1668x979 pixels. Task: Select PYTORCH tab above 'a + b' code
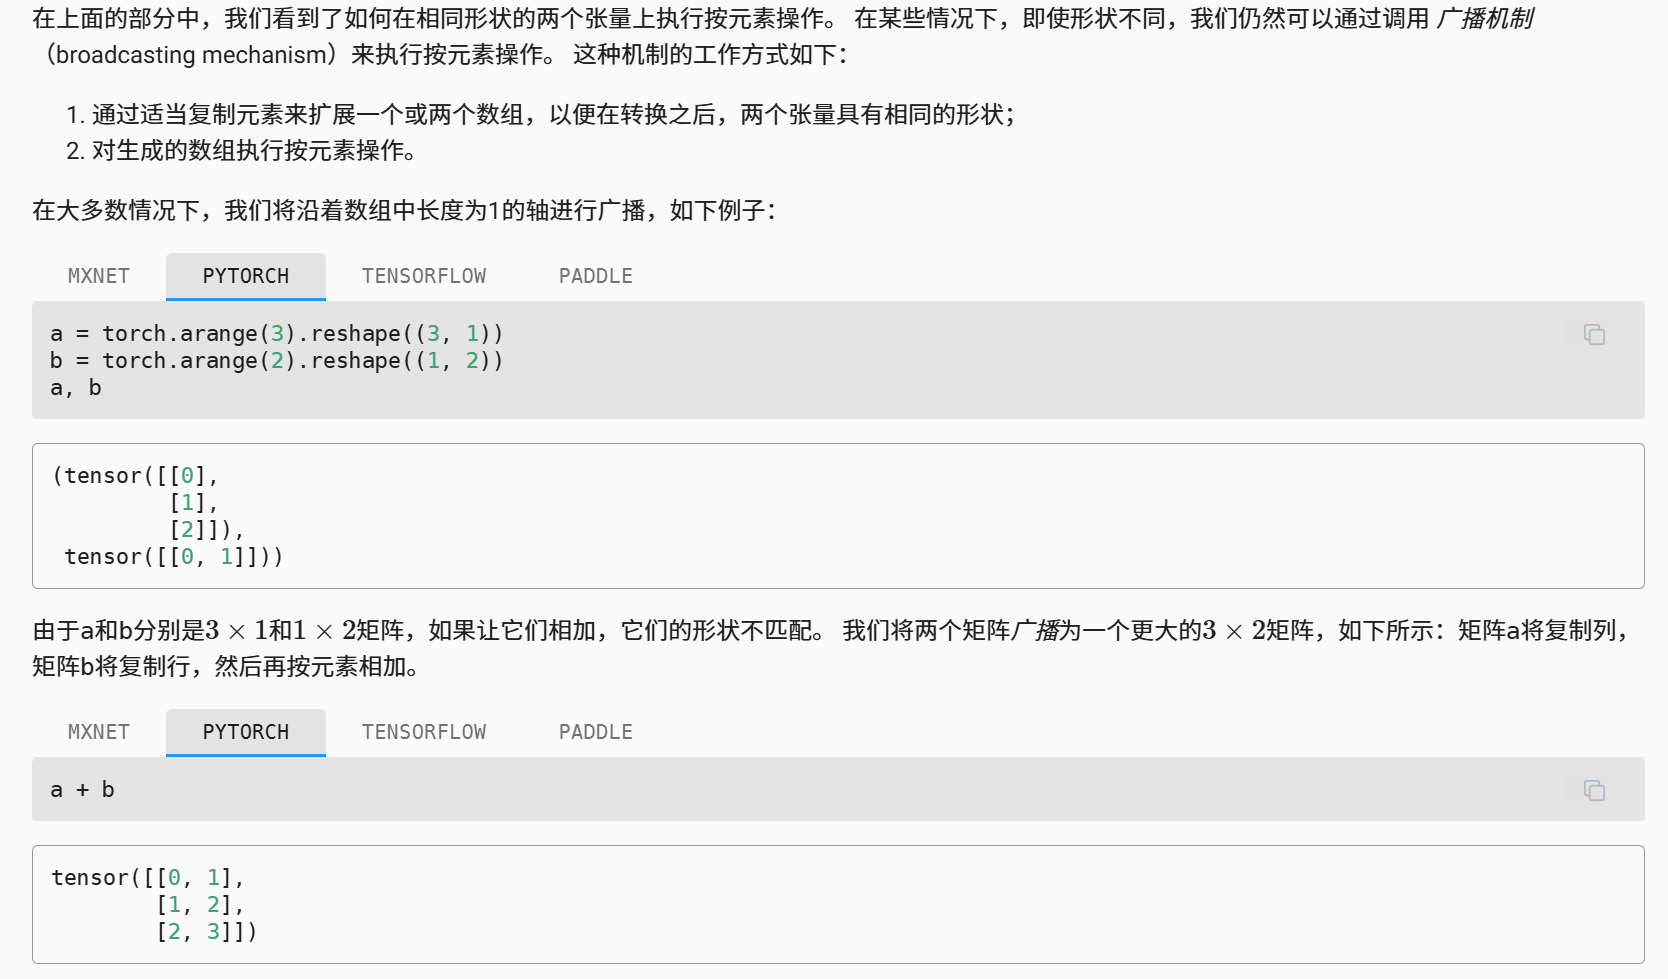245,732
